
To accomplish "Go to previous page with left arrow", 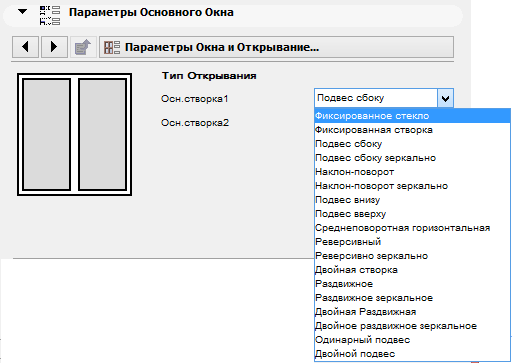I will pyautogui.click(x=25, y=47).
